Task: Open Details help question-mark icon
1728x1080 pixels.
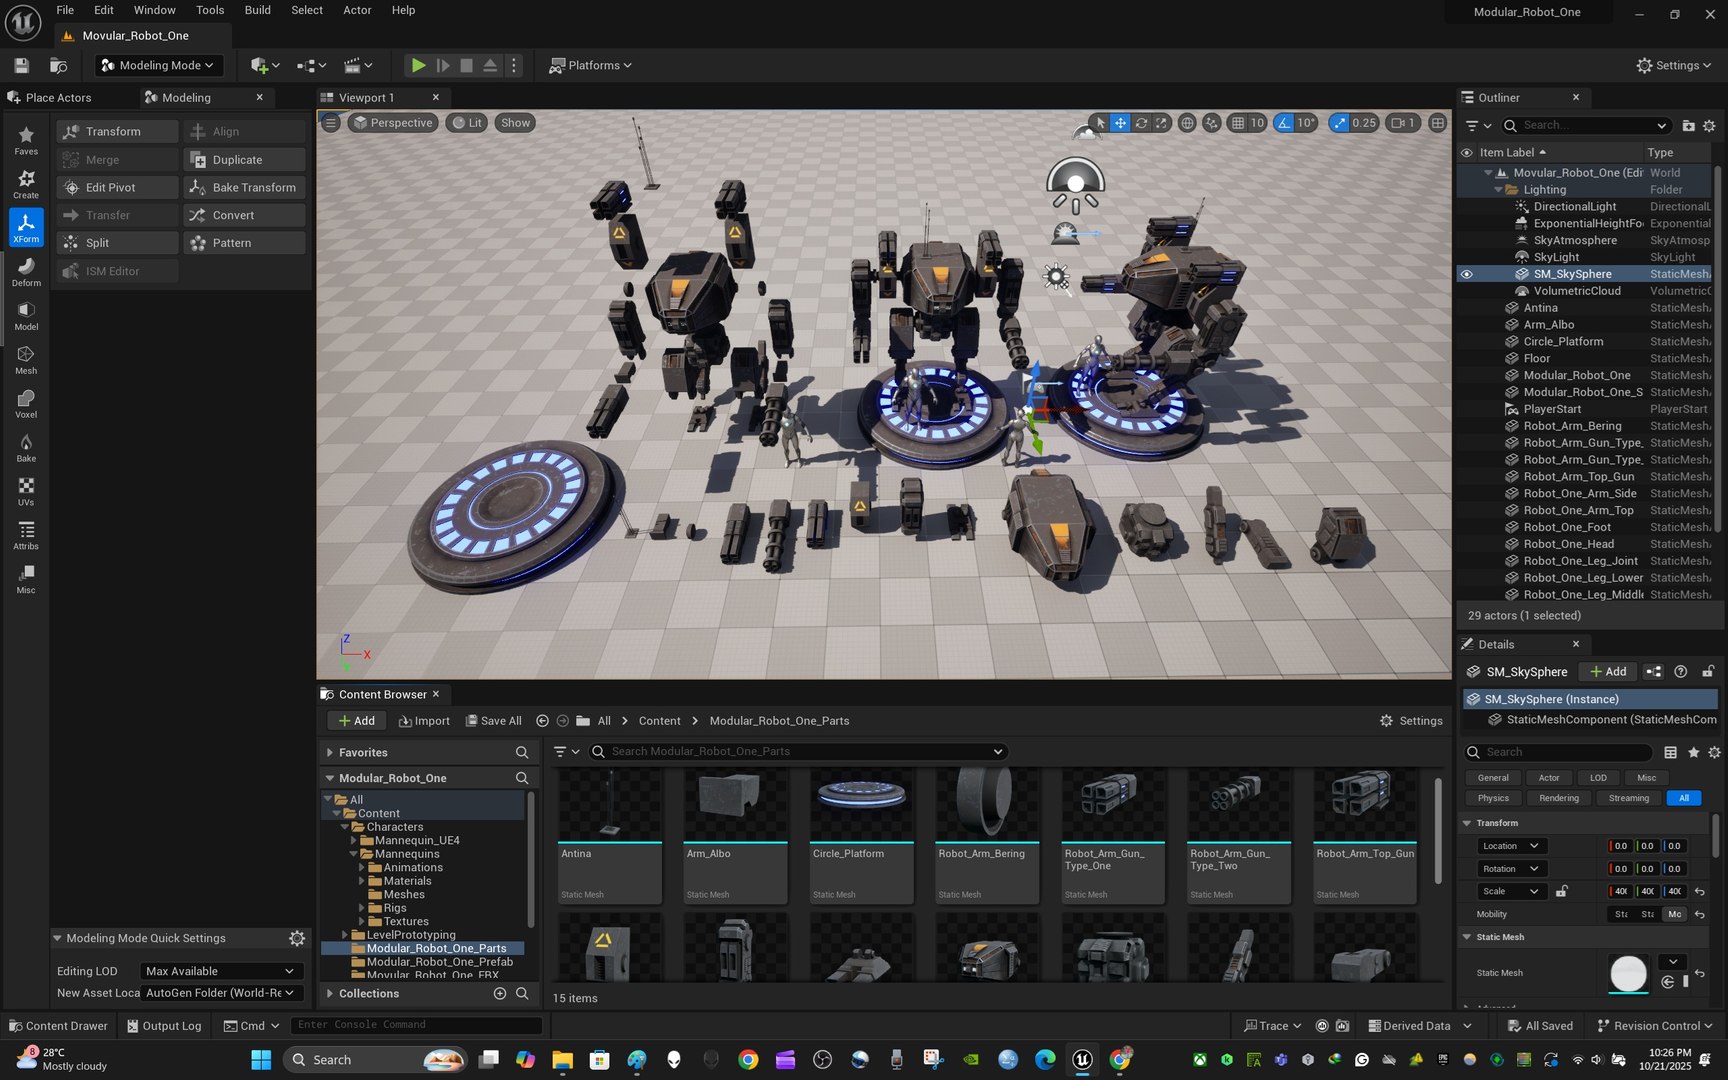Action: (1681, 672)
